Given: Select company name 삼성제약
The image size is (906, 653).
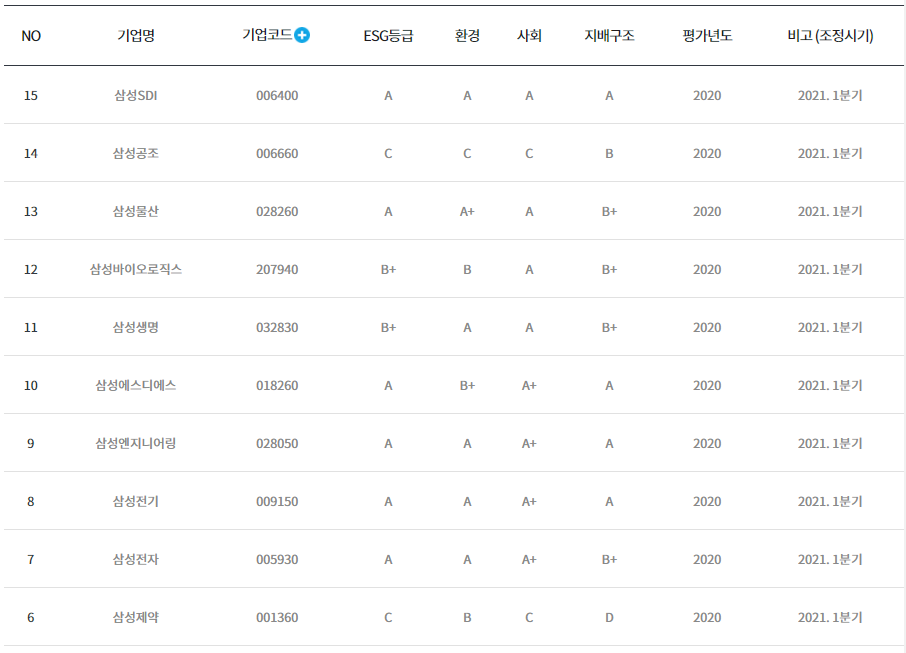Looking at the screenshot, I should tap(136, 617).
